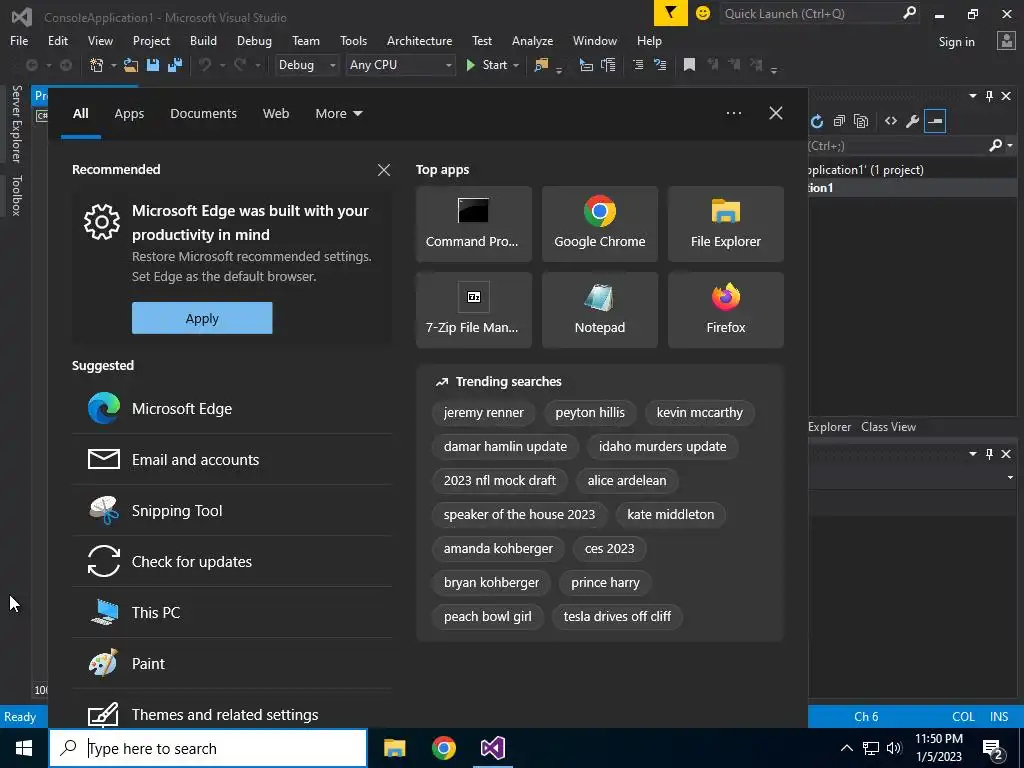Click the taskbar 'Type here to search' box
1024x768 pixels.
pos(208,748)
